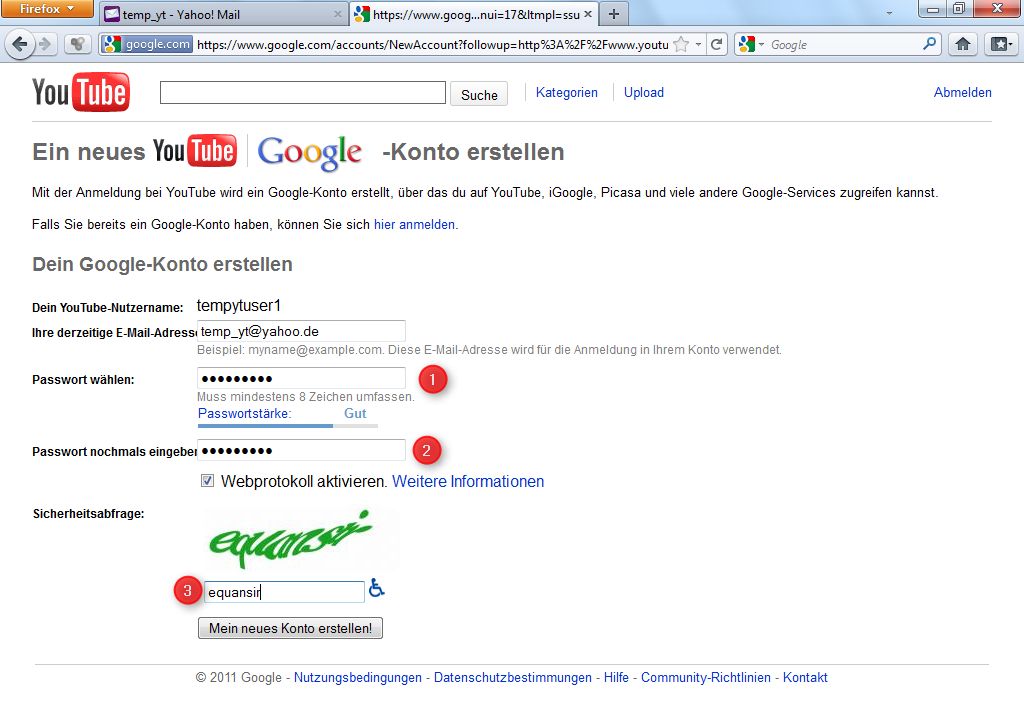Open a new tab with the plus button

[x=612, y=15]
